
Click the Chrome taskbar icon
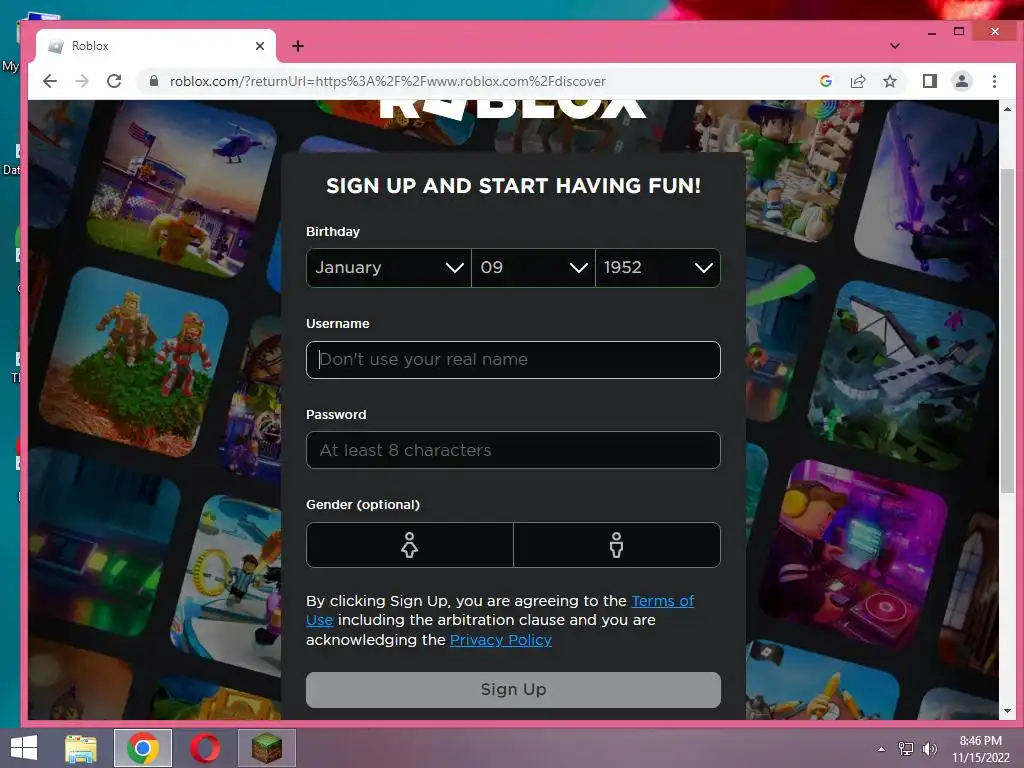(x=143, y=748)
